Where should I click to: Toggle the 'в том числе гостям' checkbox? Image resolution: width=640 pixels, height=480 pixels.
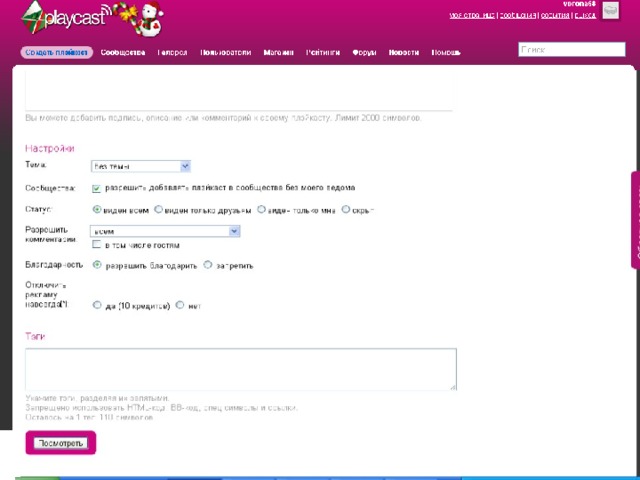pyautogui.click(x=96, y=244)
